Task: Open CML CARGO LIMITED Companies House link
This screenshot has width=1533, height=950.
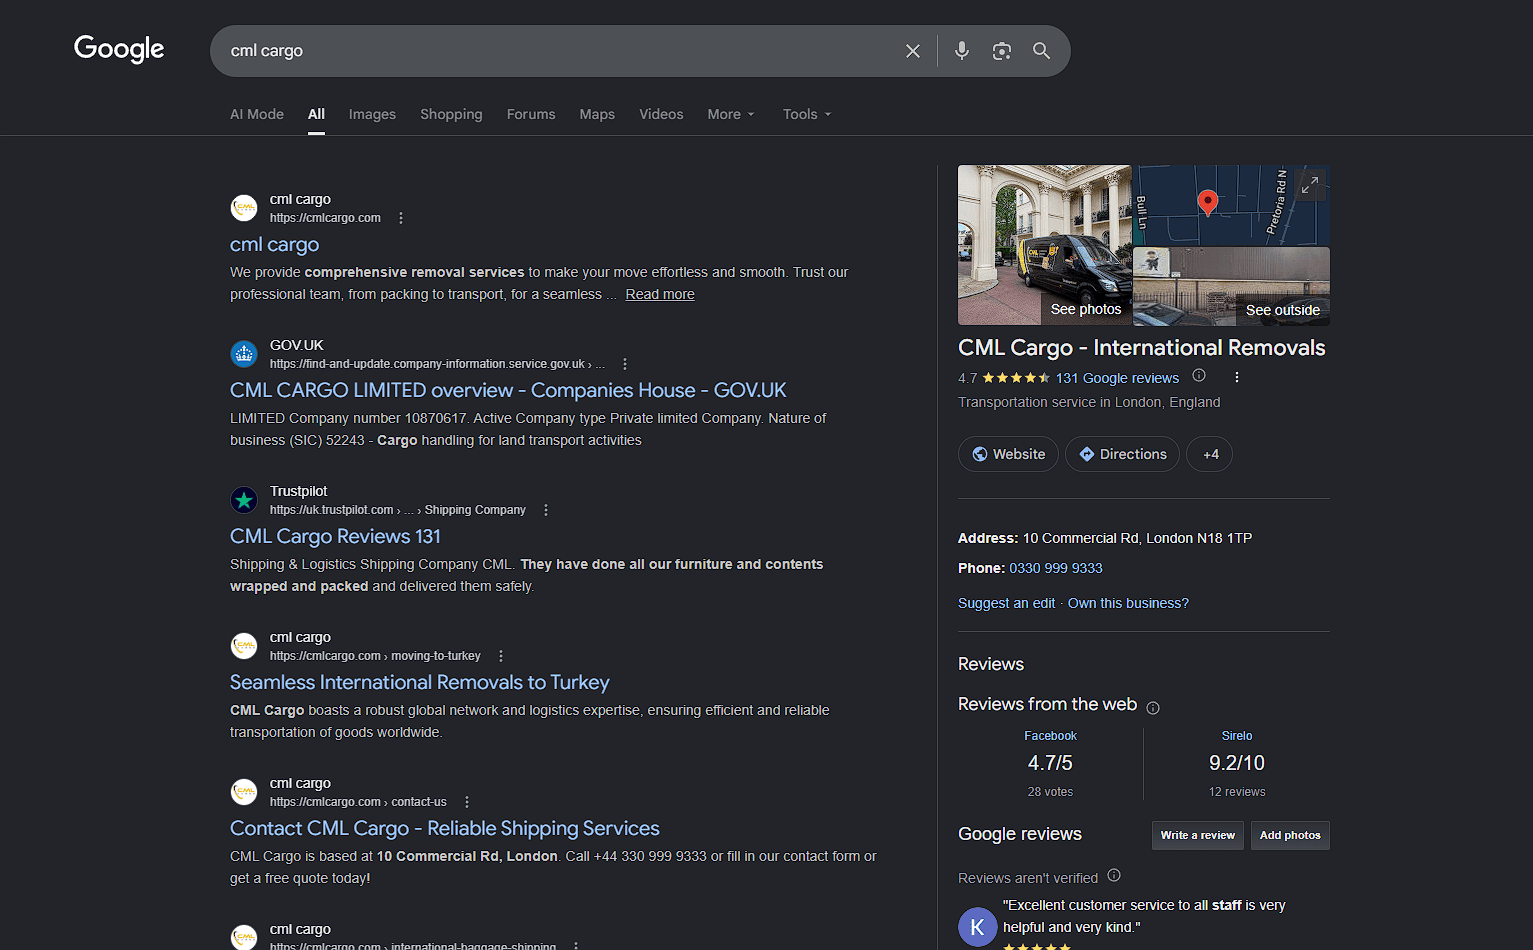Action: tap(508, 390)
